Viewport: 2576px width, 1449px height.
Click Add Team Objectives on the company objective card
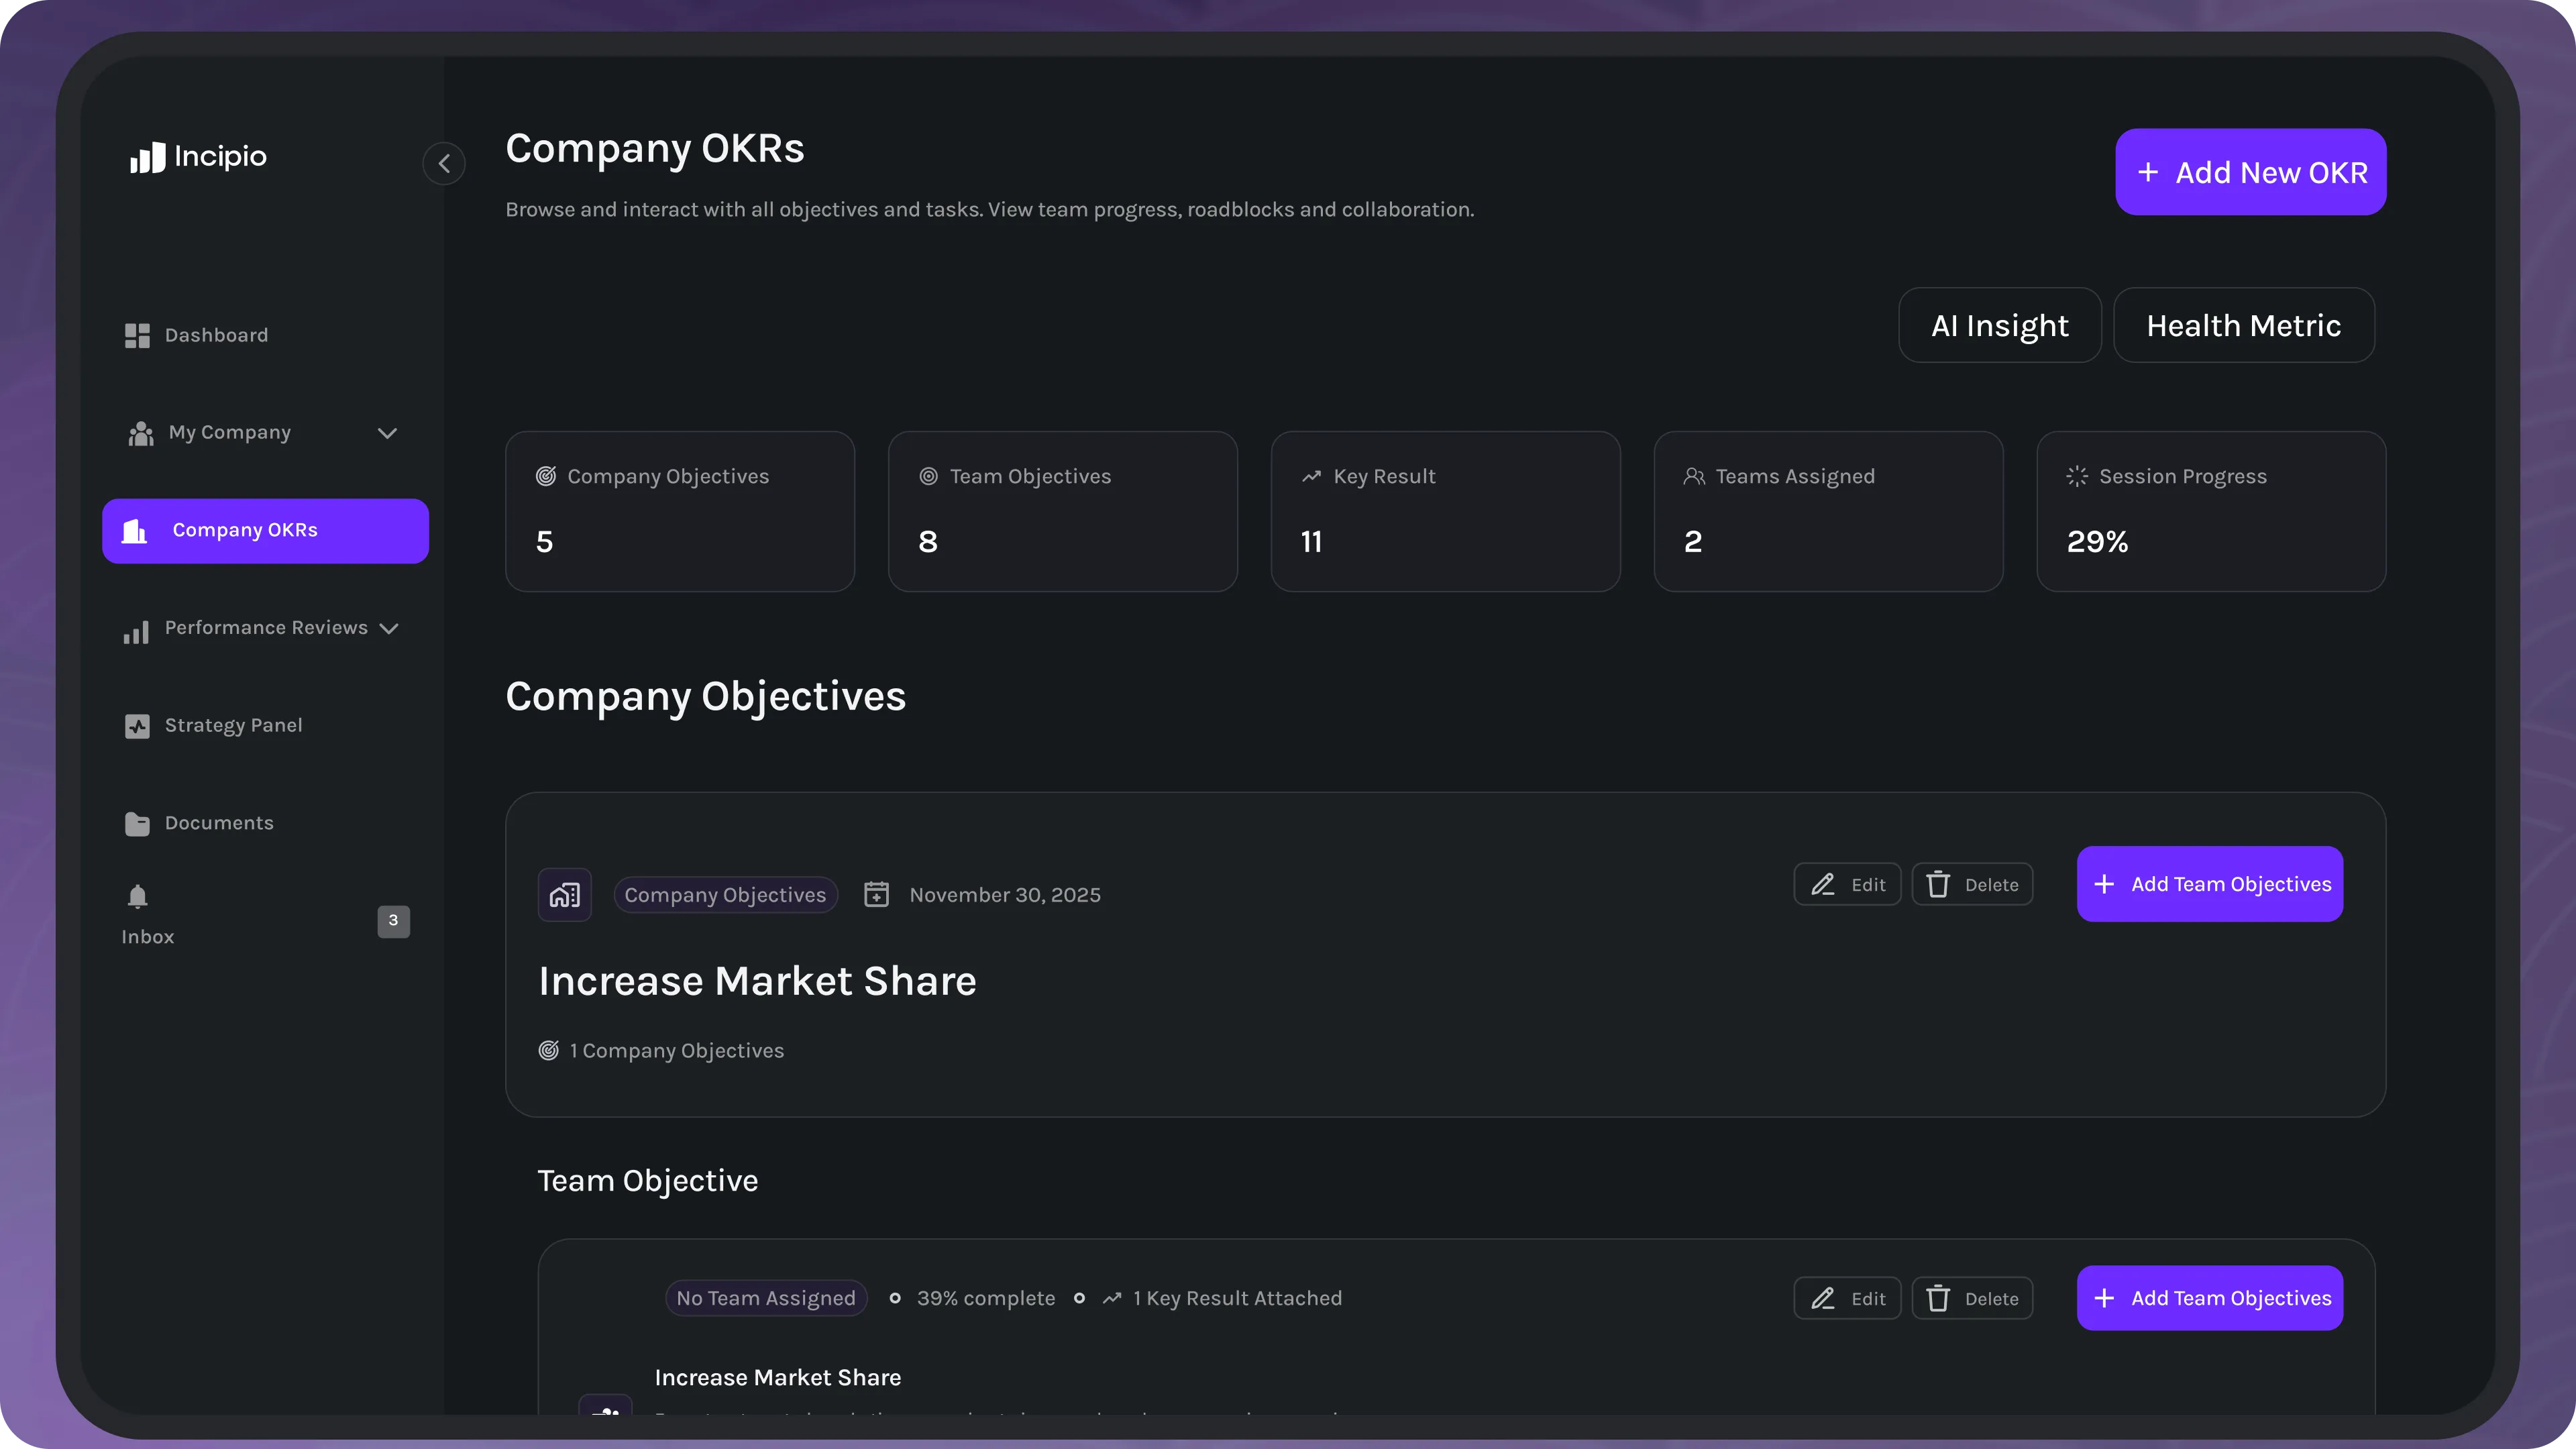coord(2209,884)
